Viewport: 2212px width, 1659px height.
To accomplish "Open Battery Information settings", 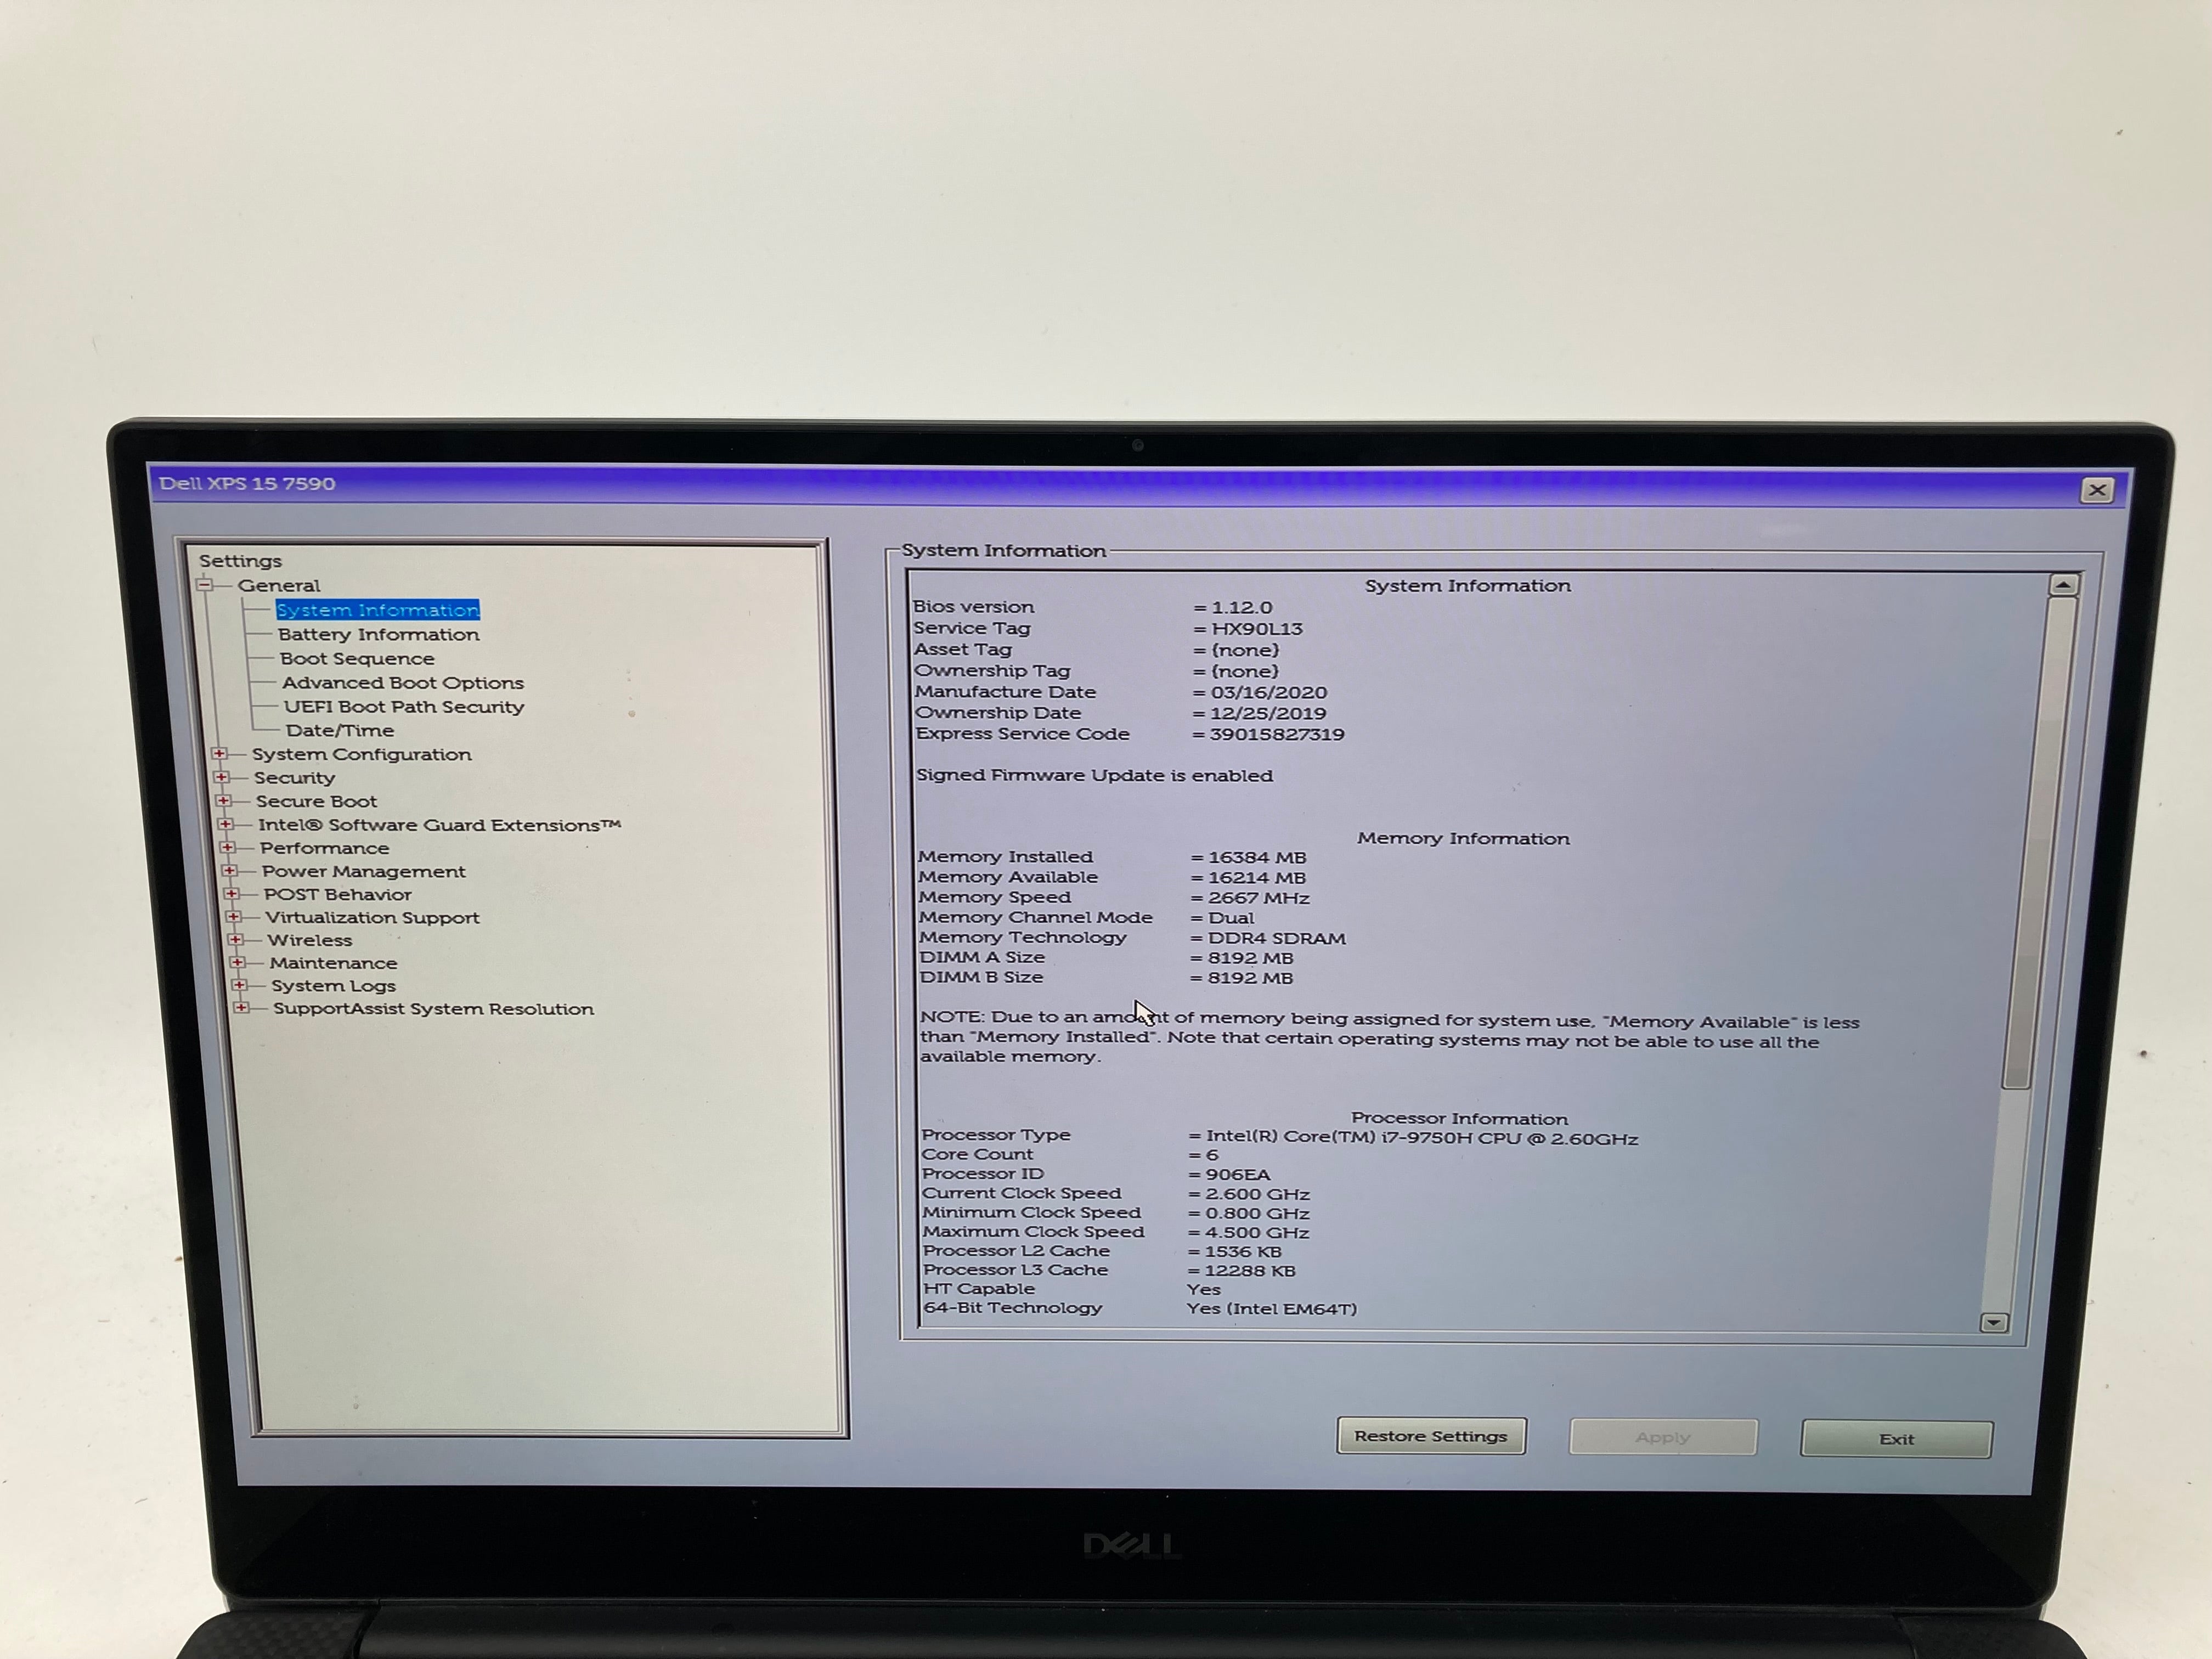I will pos(379,634).
